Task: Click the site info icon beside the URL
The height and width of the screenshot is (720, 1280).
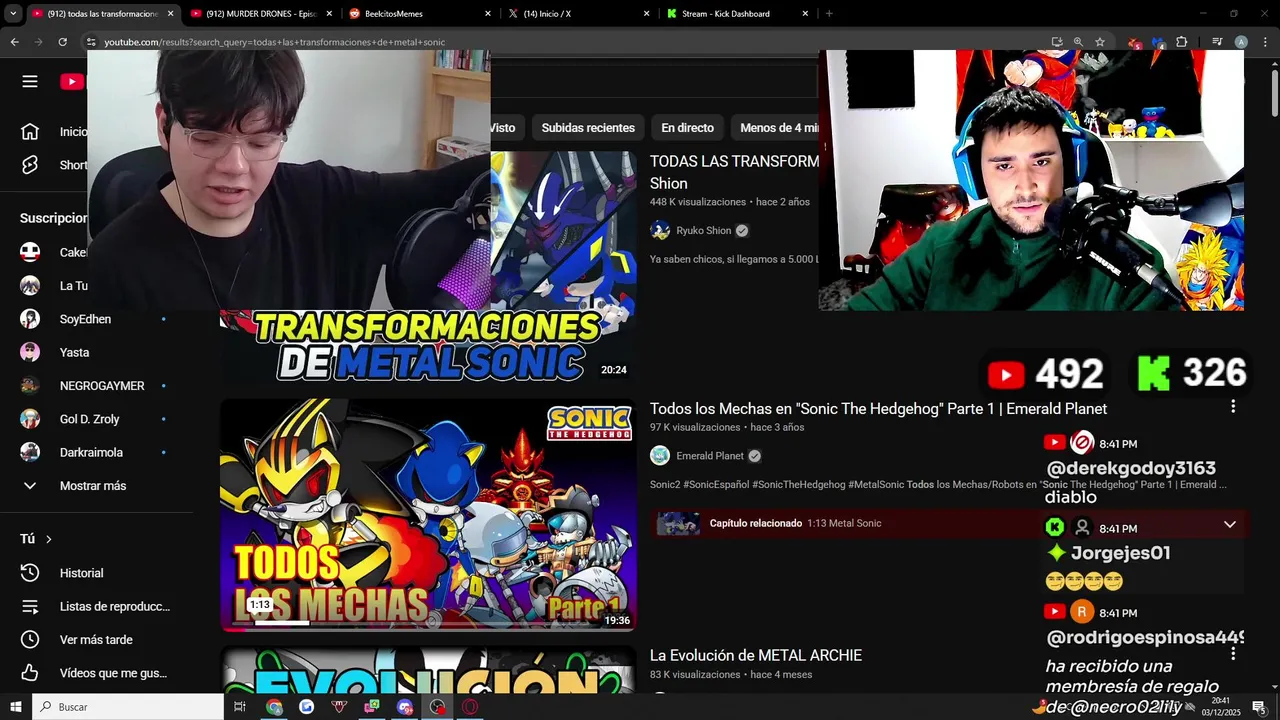Action: (x=91, y=42)
